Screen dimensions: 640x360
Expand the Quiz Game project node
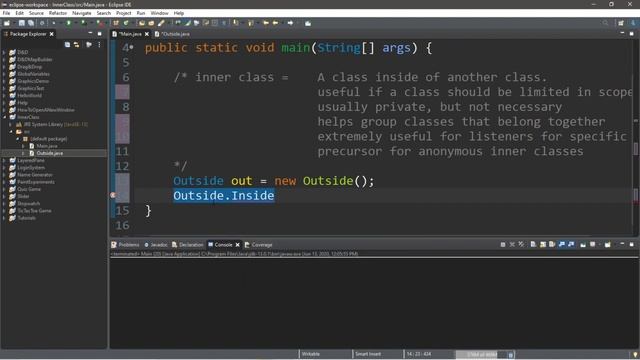click(x=4, y=189)
